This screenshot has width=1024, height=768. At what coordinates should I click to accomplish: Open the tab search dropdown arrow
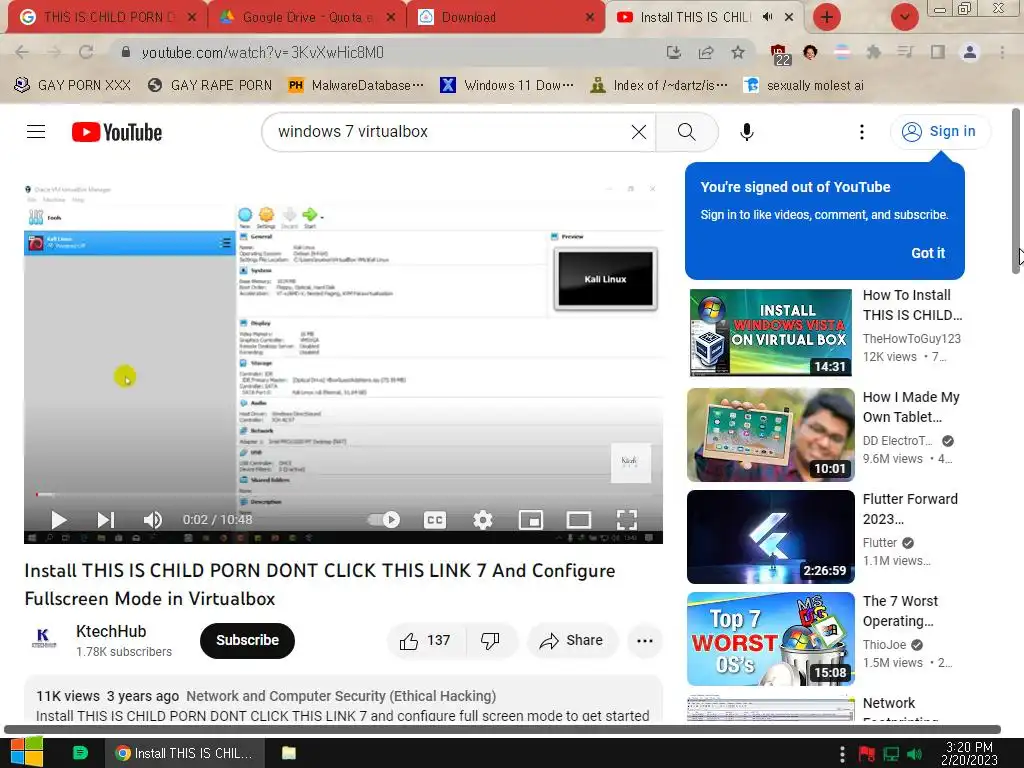click(x=904, y=17)
